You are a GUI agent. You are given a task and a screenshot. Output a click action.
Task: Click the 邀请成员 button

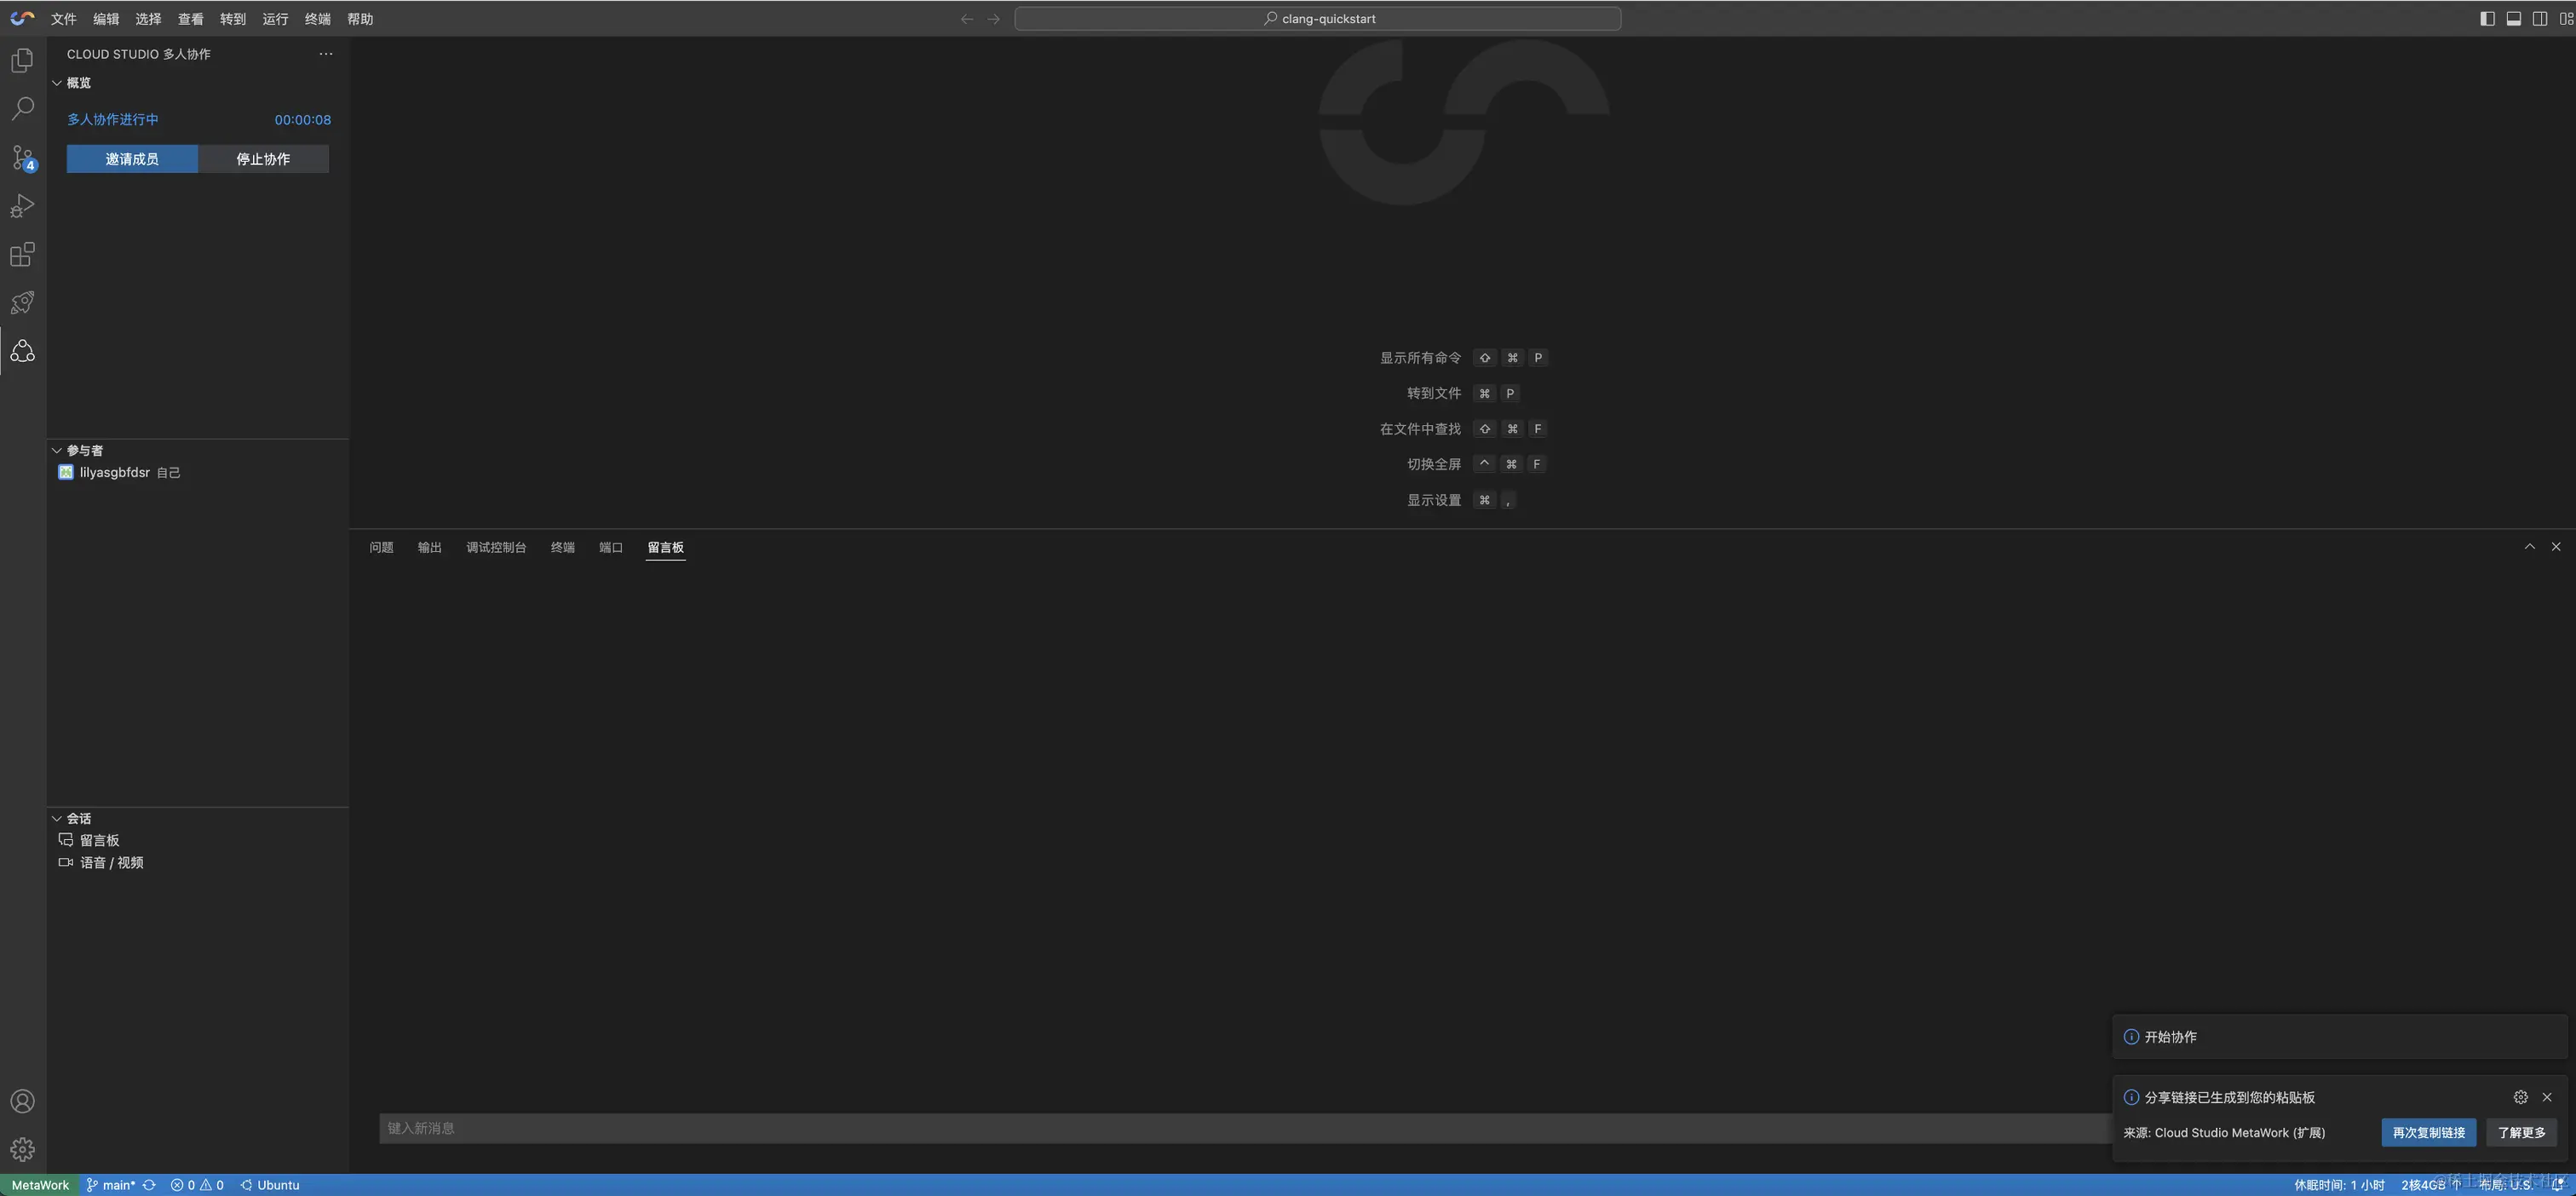point(132,159)
